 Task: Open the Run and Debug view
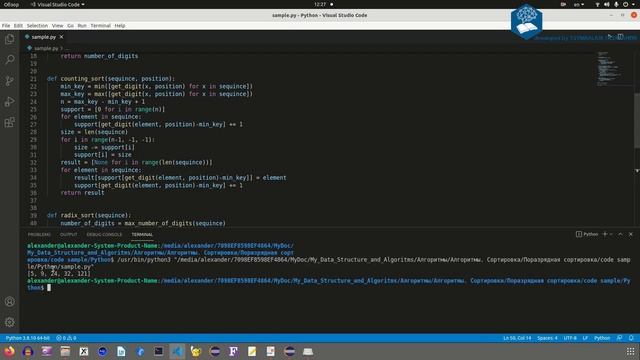click(9, 101)
